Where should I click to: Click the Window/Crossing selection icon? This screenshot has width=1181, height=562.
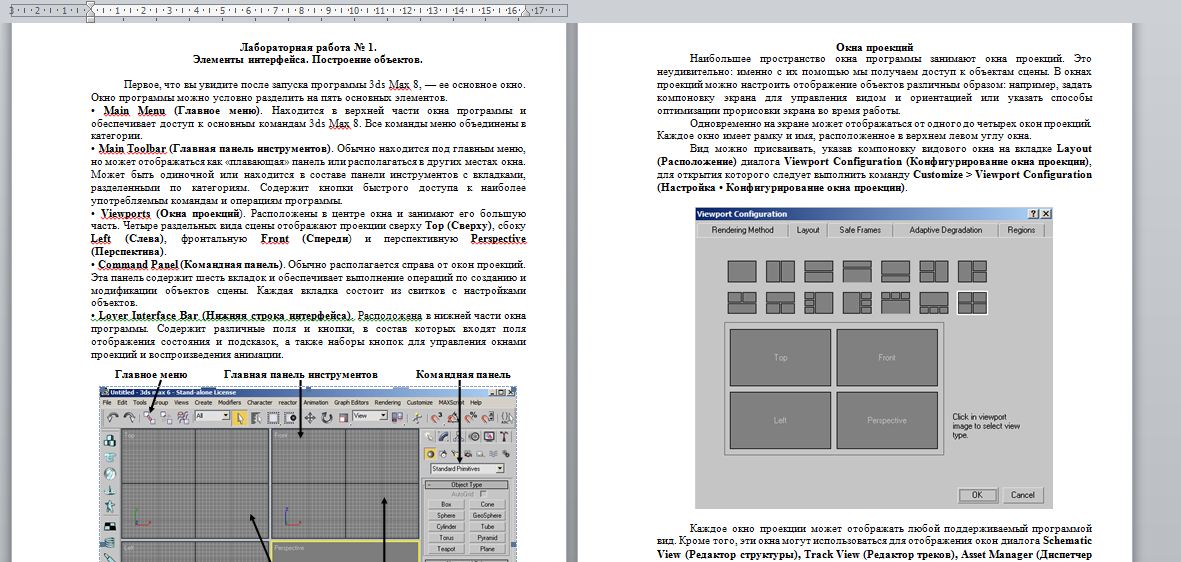[x=290, y=418]
